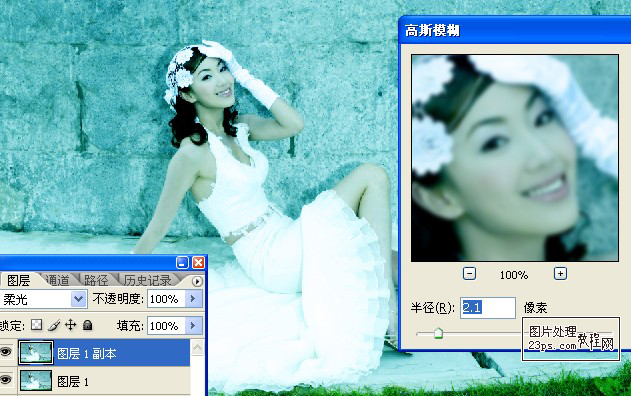Open the fill slider arrow
The height and width of the screenshot is (396, 631).
(x=194, y=326)
